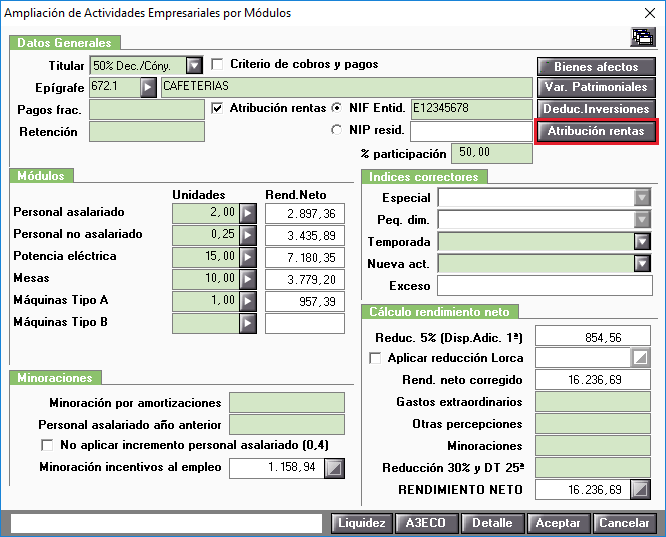666x537 pixels.
Task: Select the Módulos section header
Action: point(42,176)
